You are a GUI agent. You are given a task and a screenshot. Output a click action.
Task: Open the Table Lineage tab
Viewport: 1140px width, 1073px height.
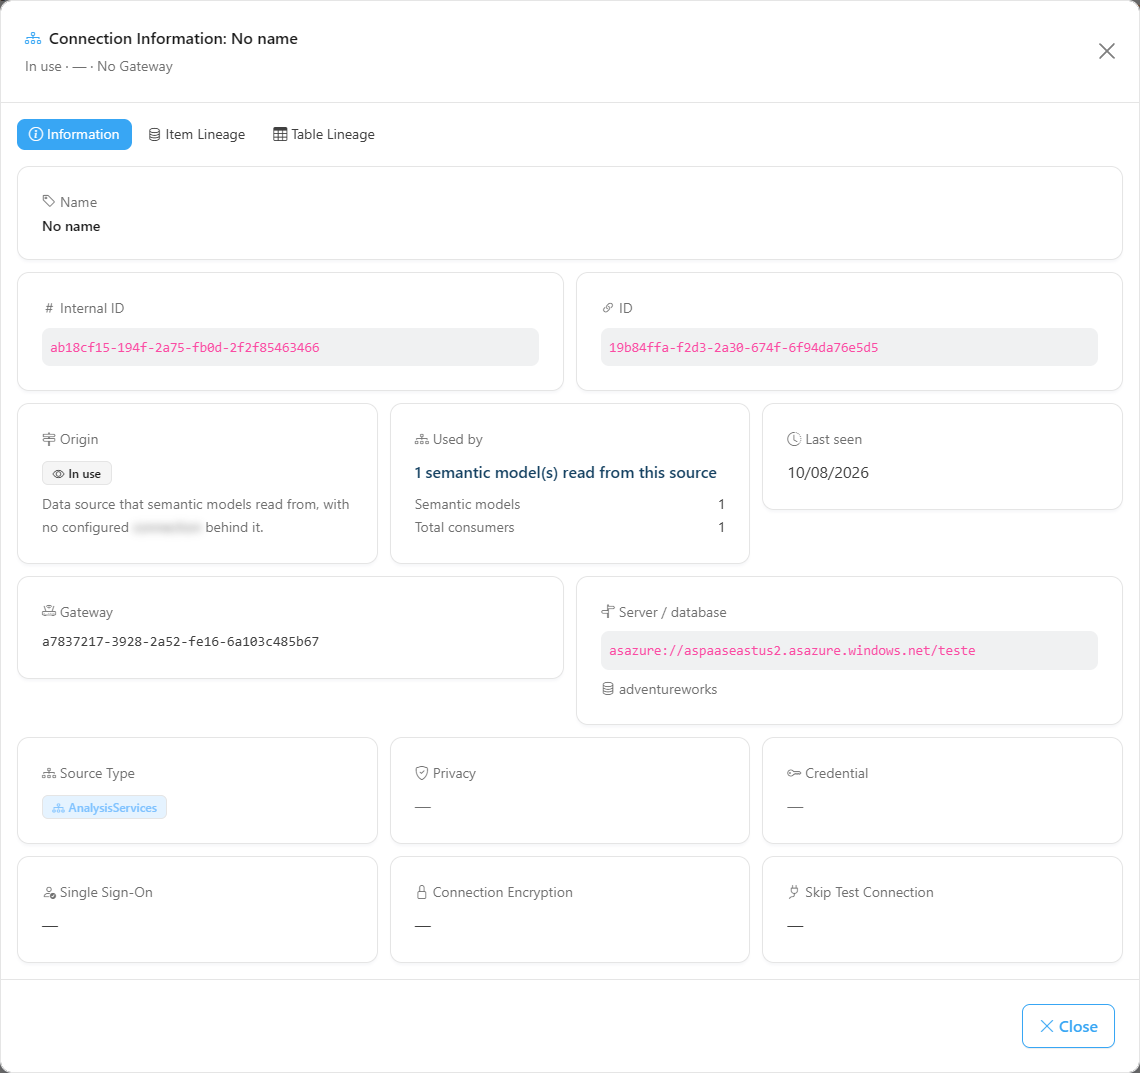tap(324, 134)
